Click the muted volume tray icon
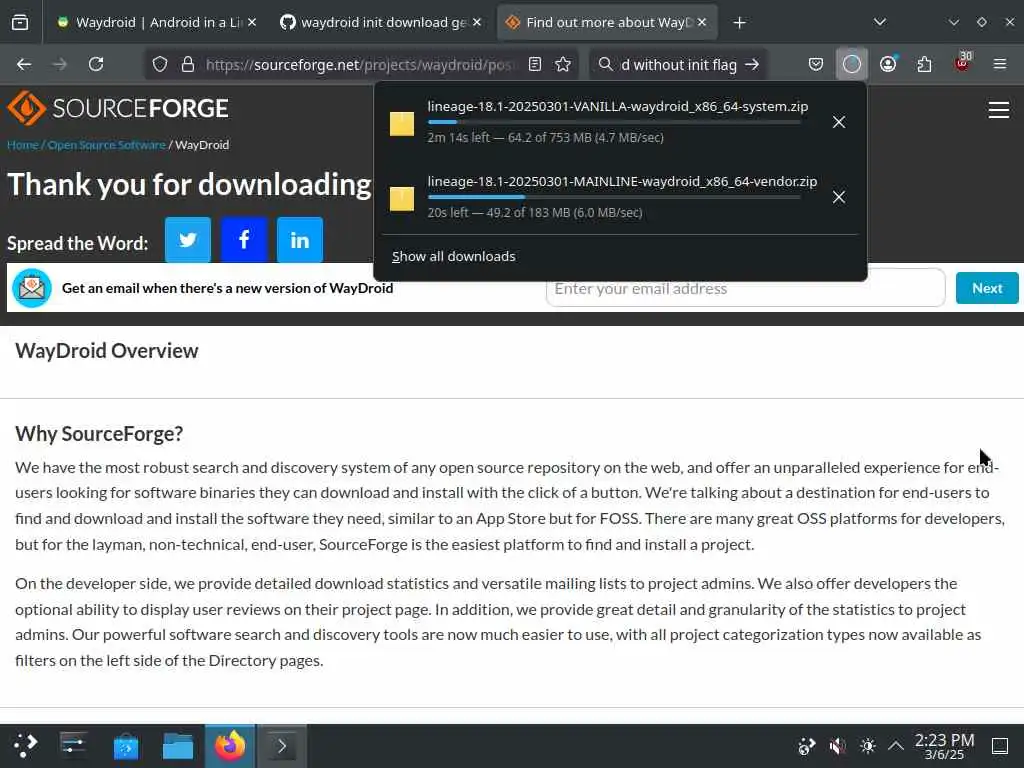Image resolution: width=1024 pixels, height=768 pixels. (x=837, y=746)
